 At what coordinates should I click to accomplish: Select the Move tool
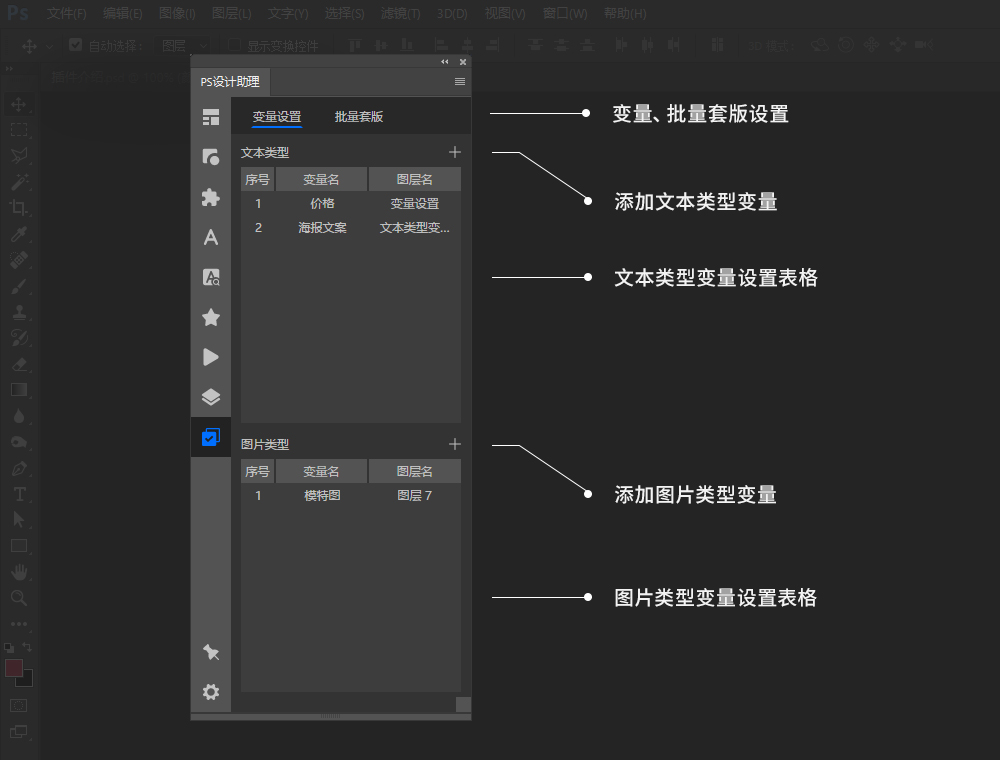pyautogui.click(x=20, y=103)
